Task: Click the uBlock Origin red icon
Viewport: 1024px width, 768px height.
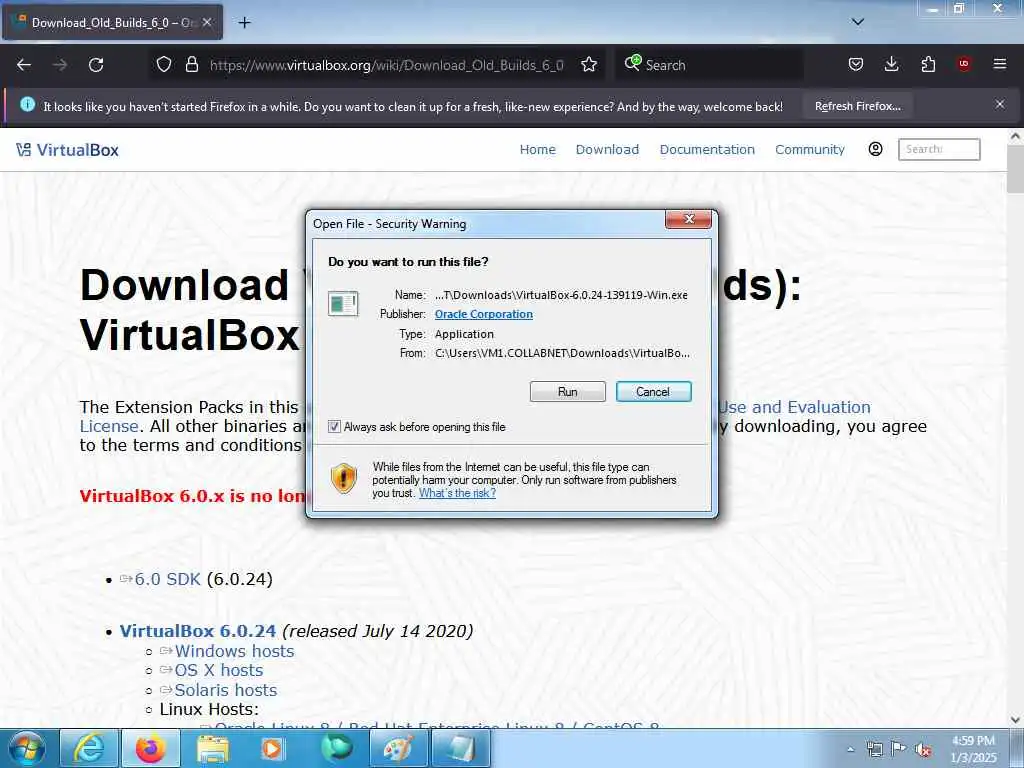Action: (x=964, y=64)
